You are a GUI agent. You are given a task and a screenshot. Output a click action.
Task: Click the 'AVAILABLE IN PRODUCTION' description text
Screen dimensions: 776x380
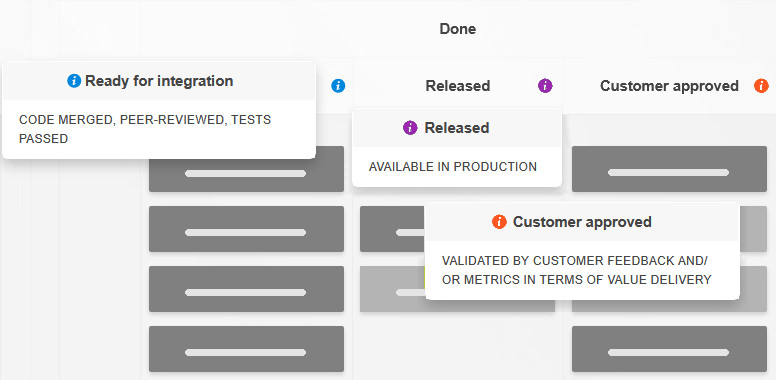point(453,167)
